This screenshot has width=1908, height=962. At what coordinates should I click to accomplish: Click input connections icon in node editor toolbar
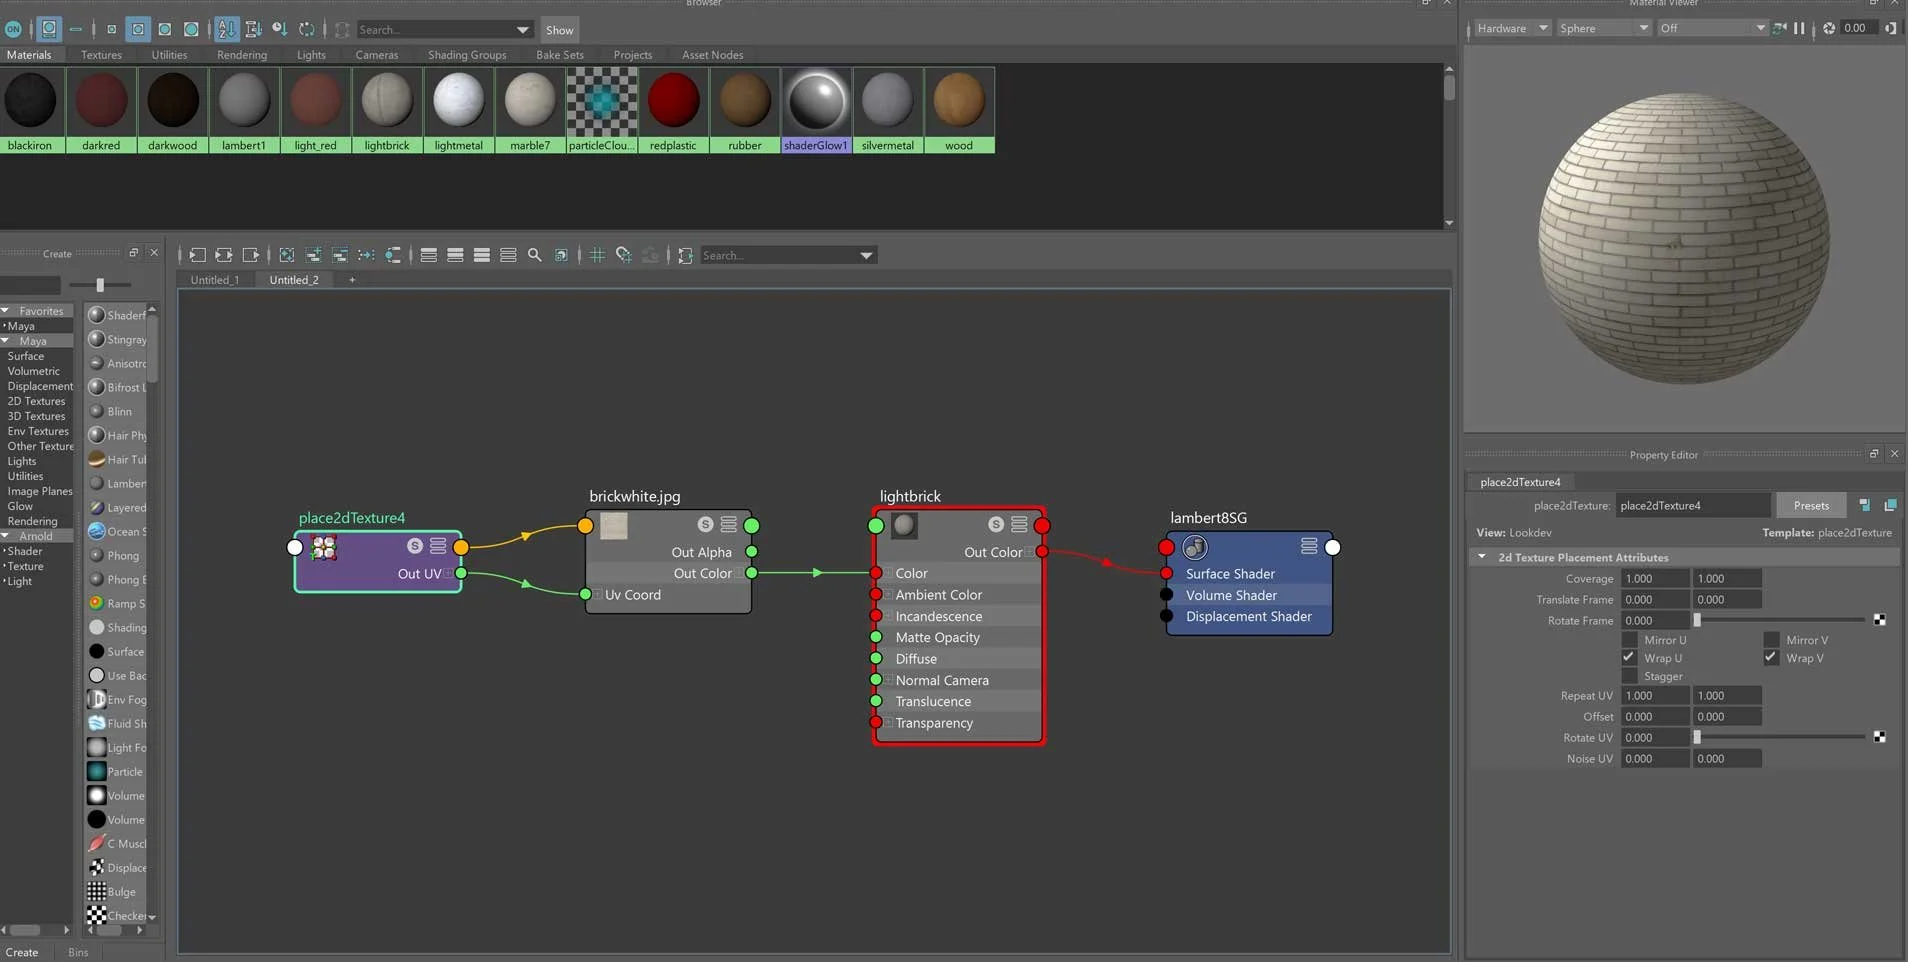tap(197, 255)
